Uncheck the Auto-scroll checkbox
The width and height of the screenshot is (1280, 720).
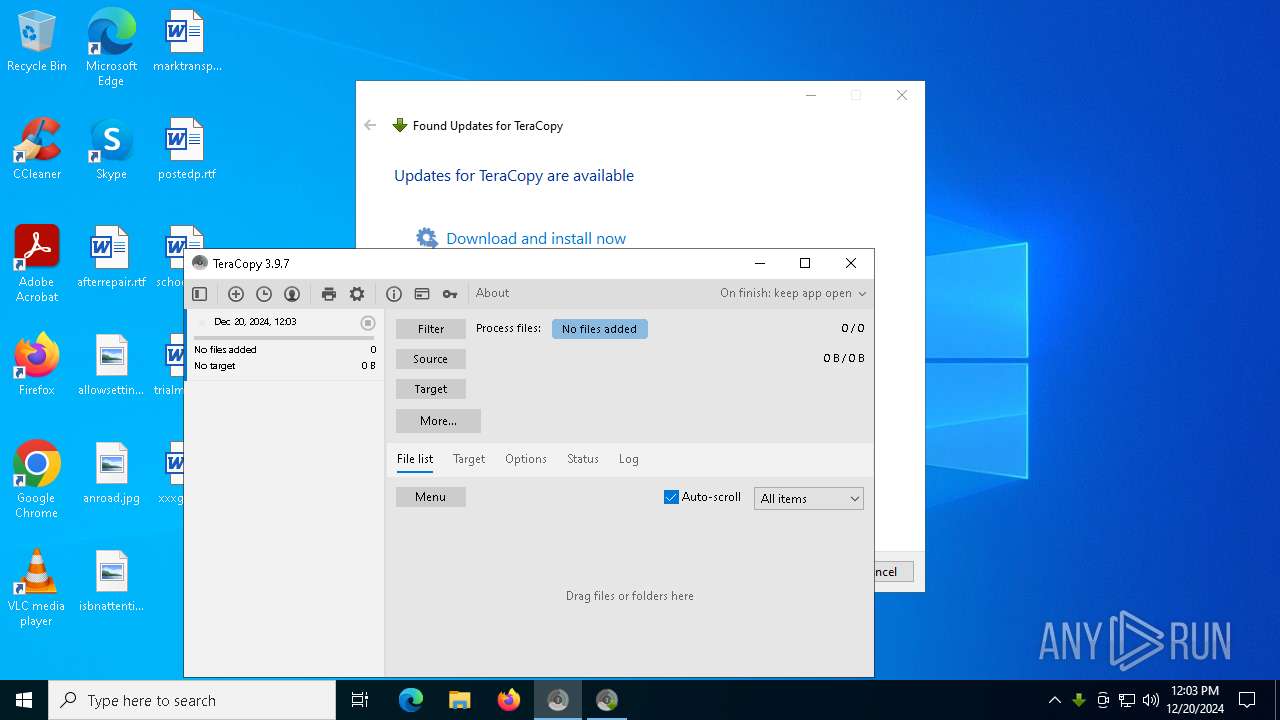tap(671, 497)
